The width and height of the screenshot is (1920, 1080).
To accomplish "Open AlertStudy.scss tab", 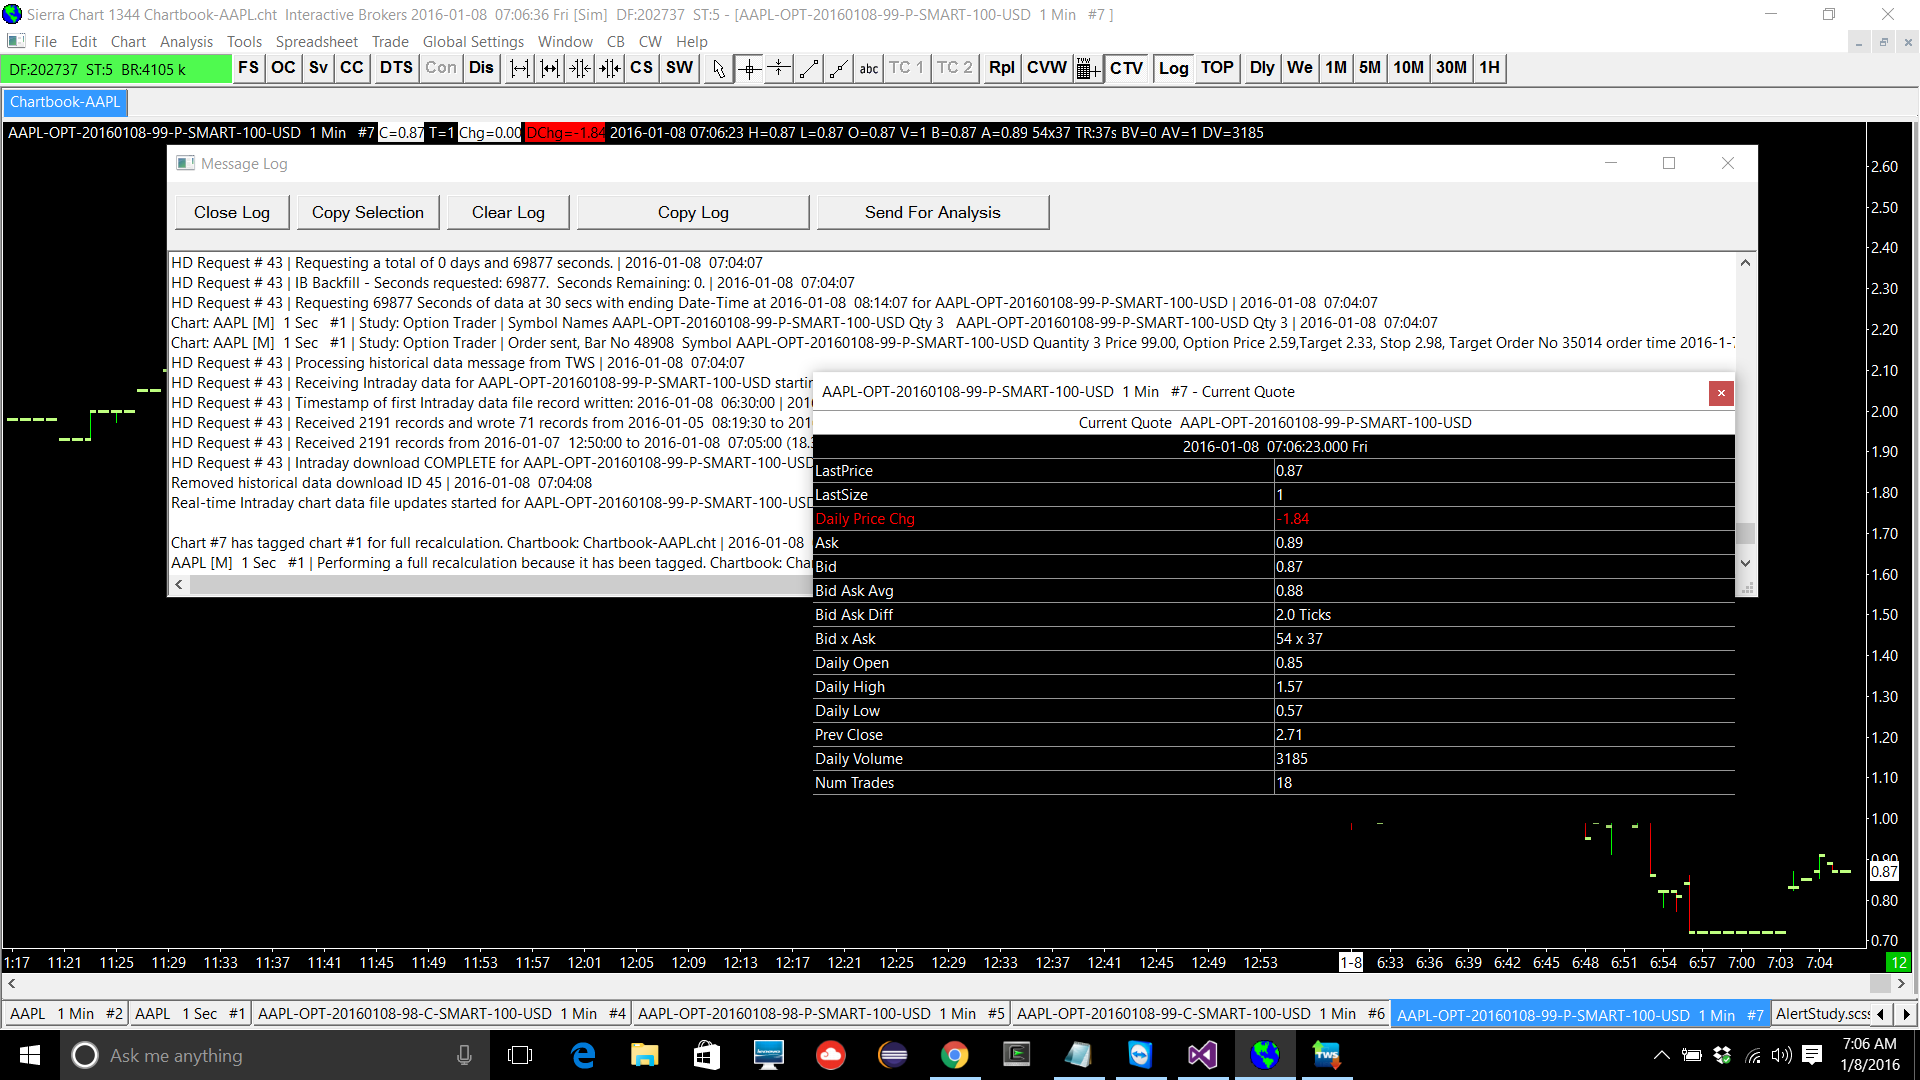I will point(1822,1014).
